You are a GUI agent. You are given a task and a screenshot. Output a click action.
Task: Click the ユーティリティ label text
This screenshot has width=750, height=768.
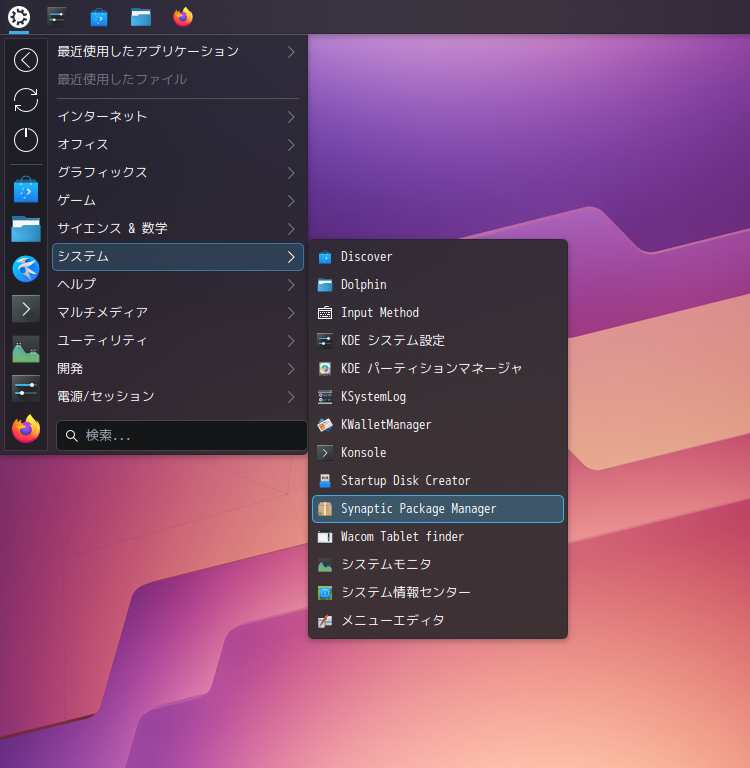point(102,340)
